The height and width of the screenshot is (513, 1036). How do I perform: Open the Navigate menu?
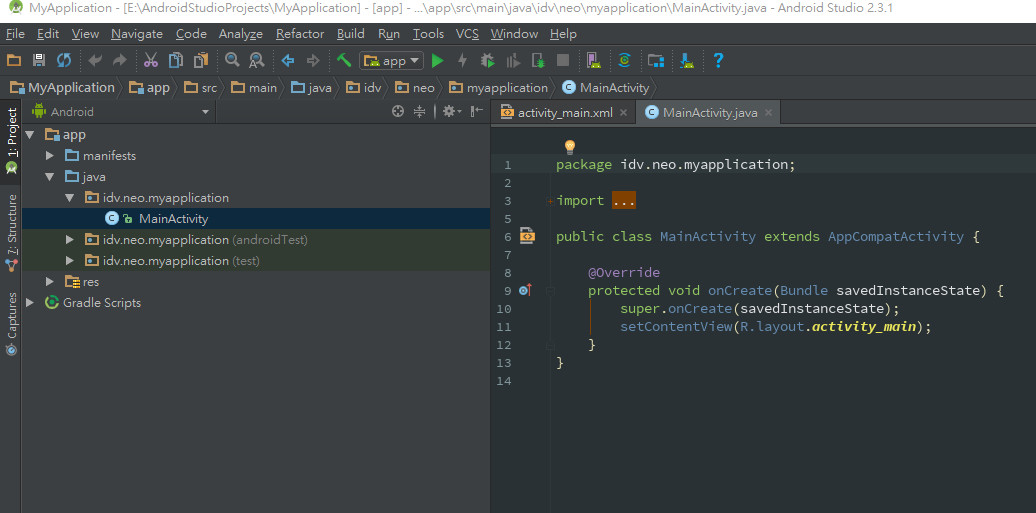137,34
